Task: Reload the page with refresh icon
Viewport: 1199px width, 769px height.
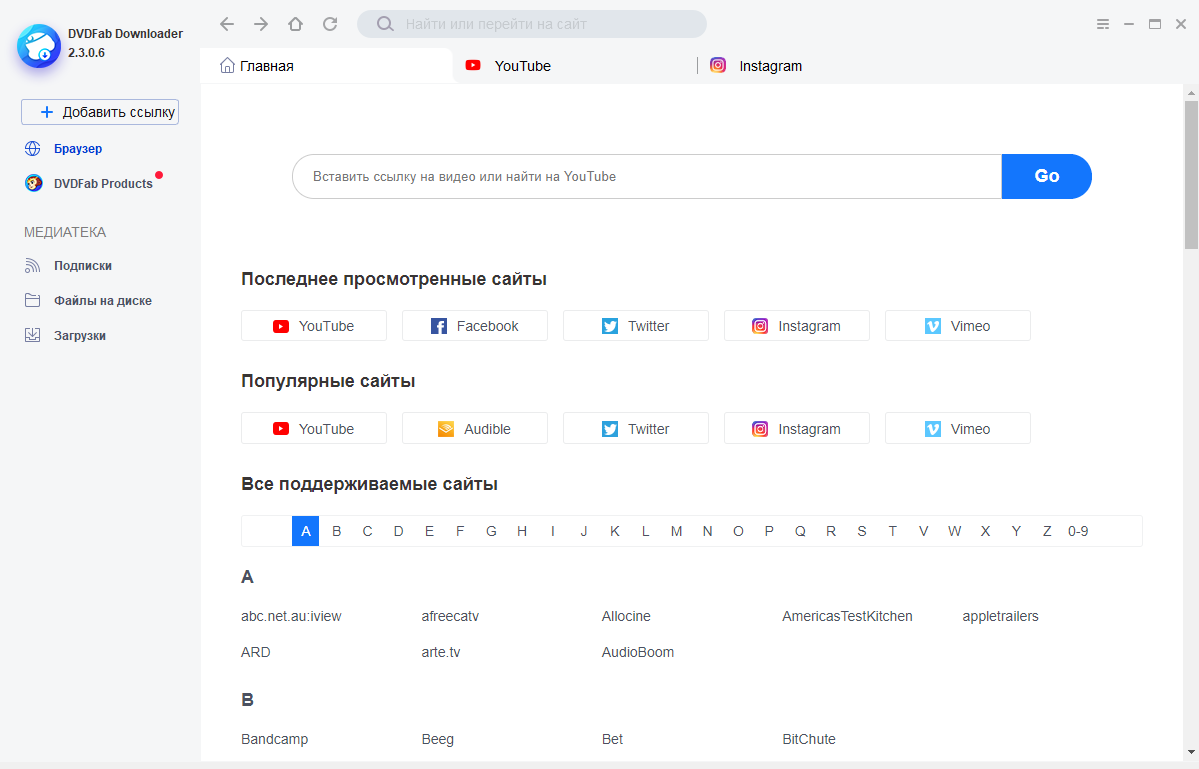Action: click(x=330, y=24)
